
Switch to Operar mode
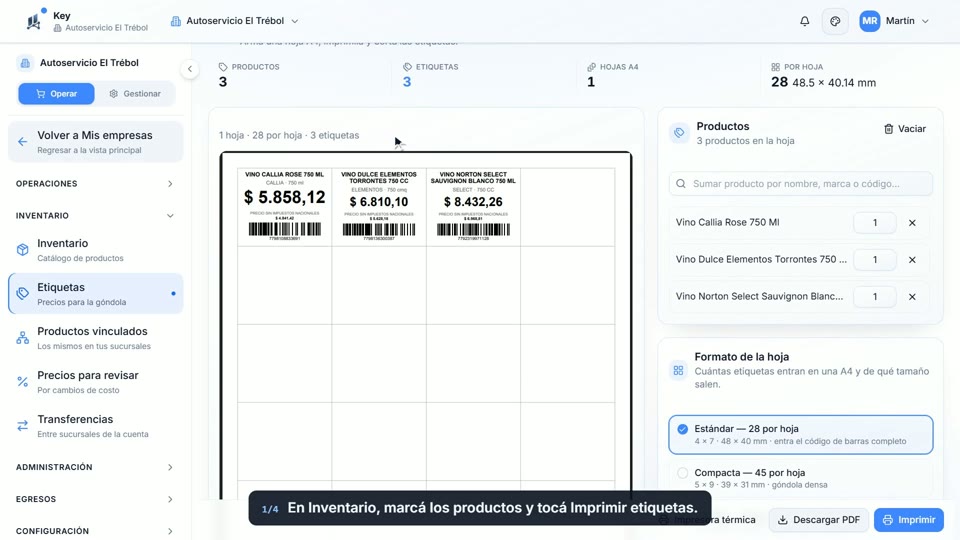(x=56, y=94)
